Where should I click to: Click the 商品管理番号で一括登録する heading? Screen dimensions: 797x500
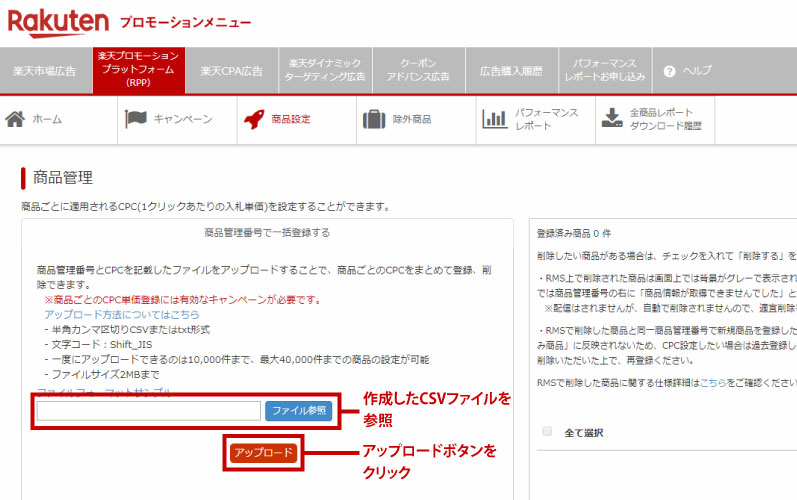click(x=267, y=233)
